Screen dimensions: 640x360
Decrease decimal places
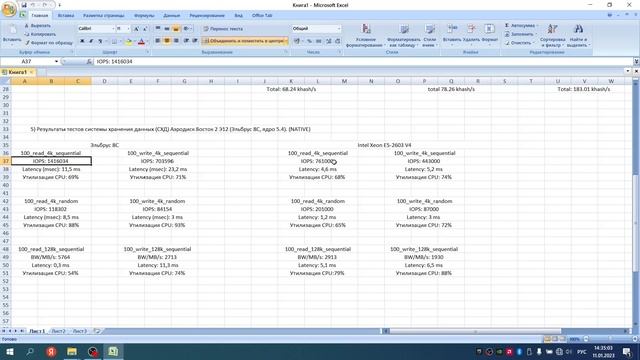click(338, 41)
